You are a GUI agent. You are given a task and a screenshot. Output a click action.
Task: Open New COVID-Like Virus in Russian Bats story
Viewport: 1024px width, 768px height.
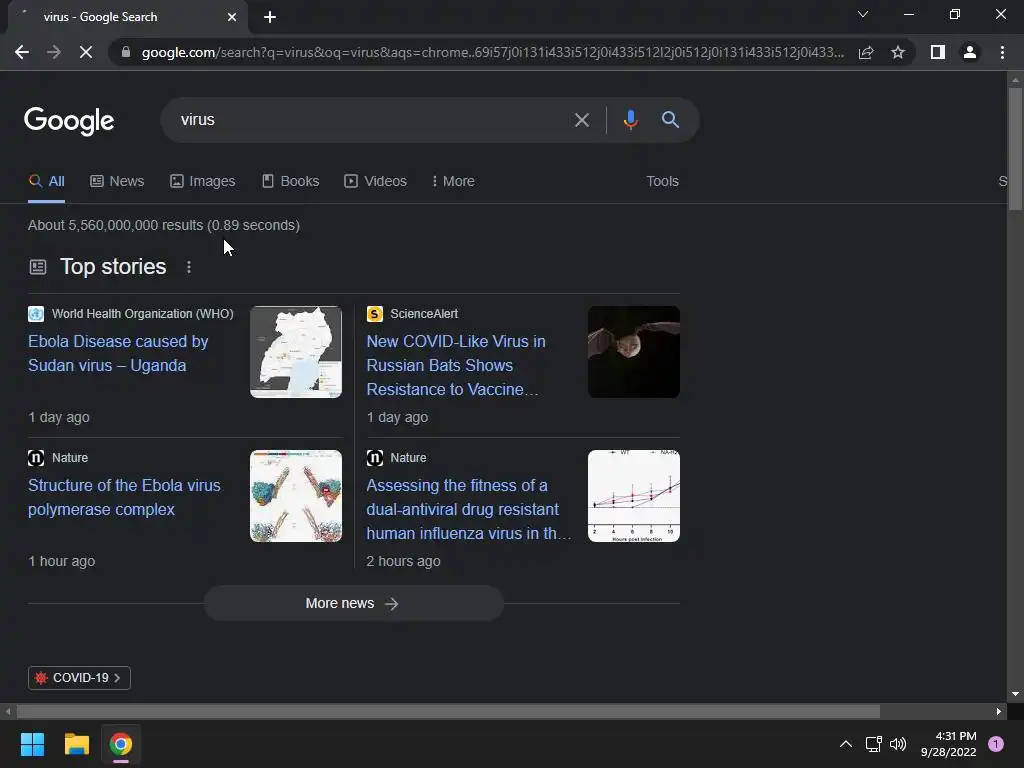point(455,365)
